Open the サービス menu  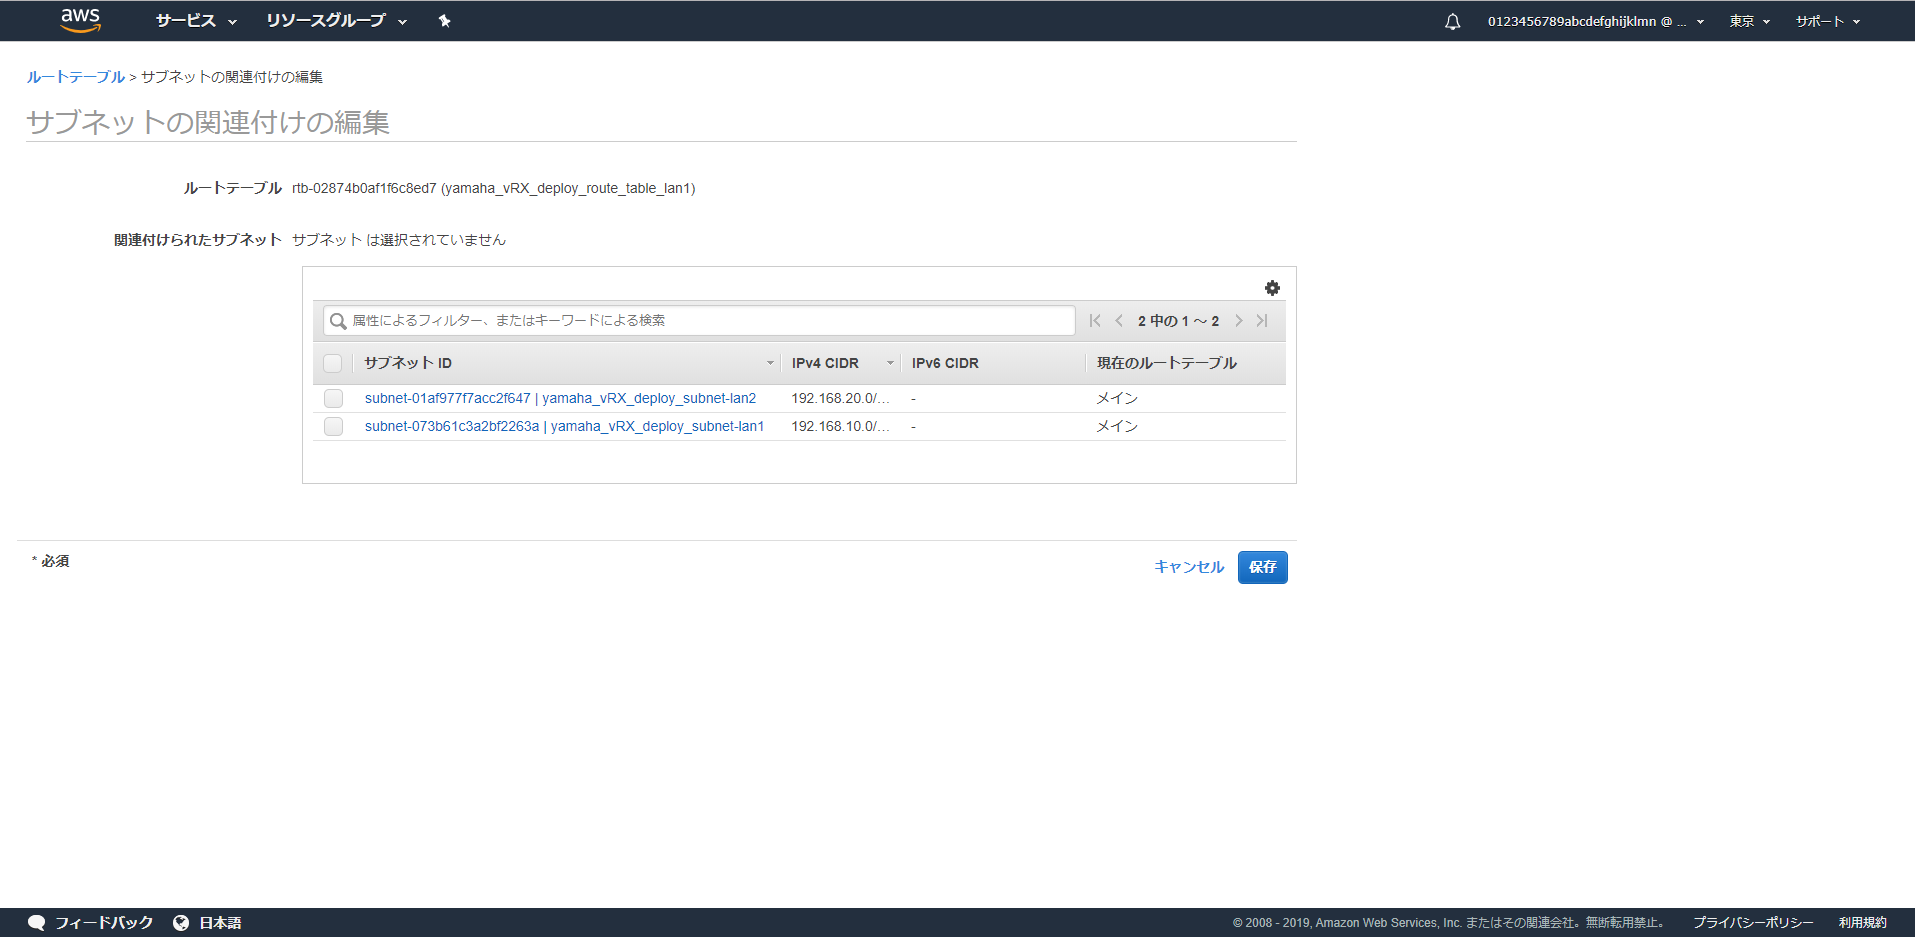point(187,20)
